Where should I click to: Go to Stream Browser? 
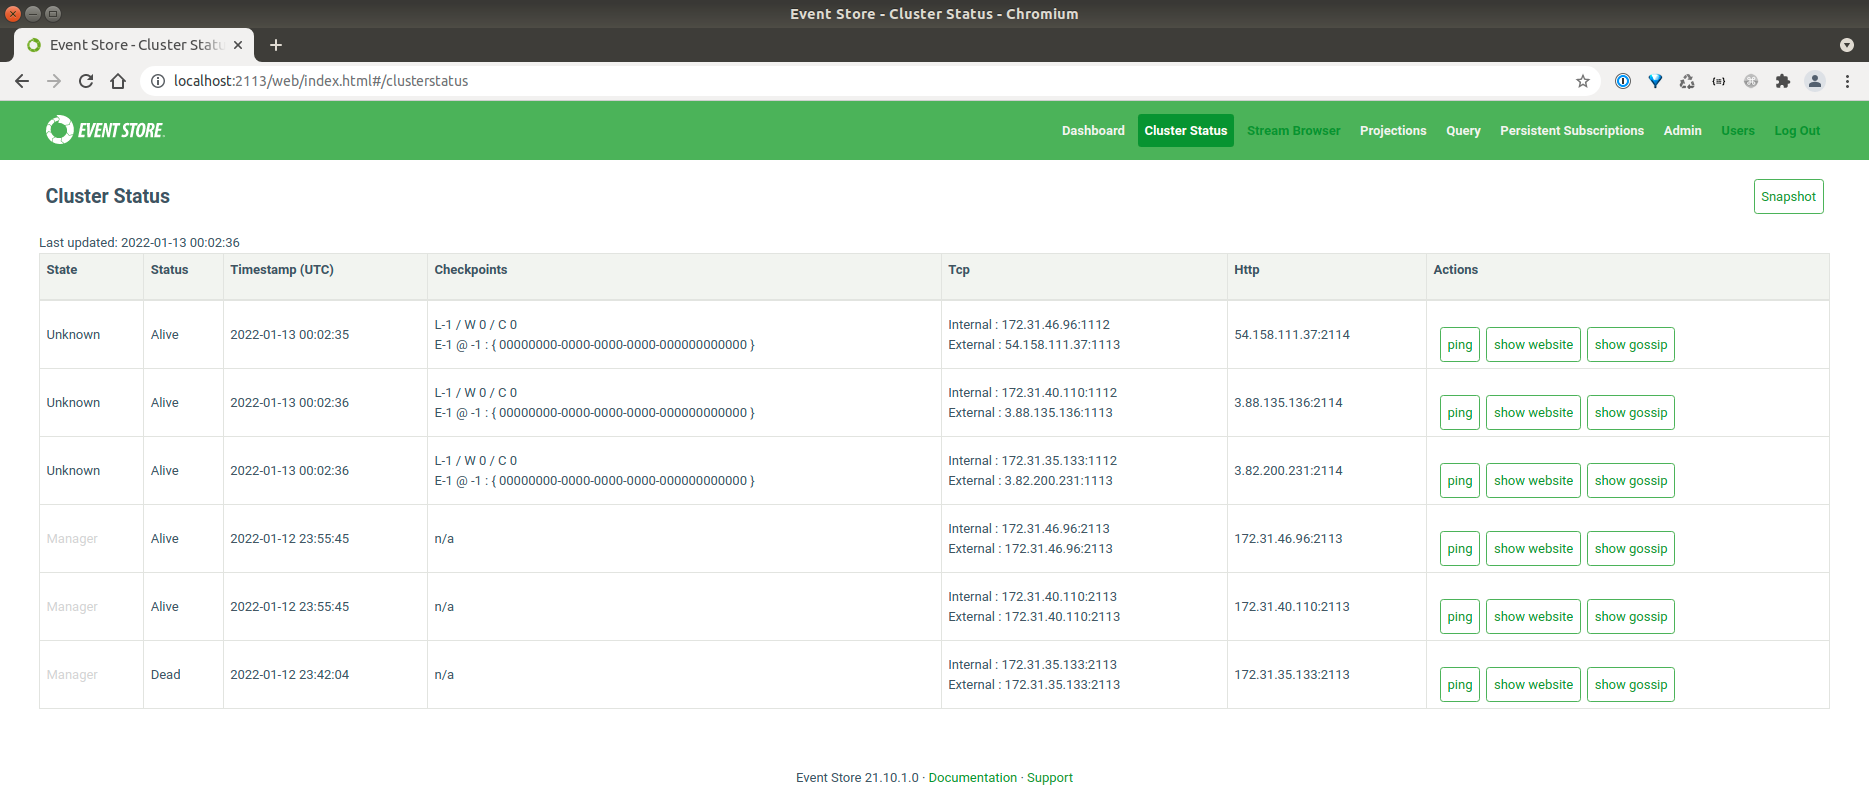1294,131
